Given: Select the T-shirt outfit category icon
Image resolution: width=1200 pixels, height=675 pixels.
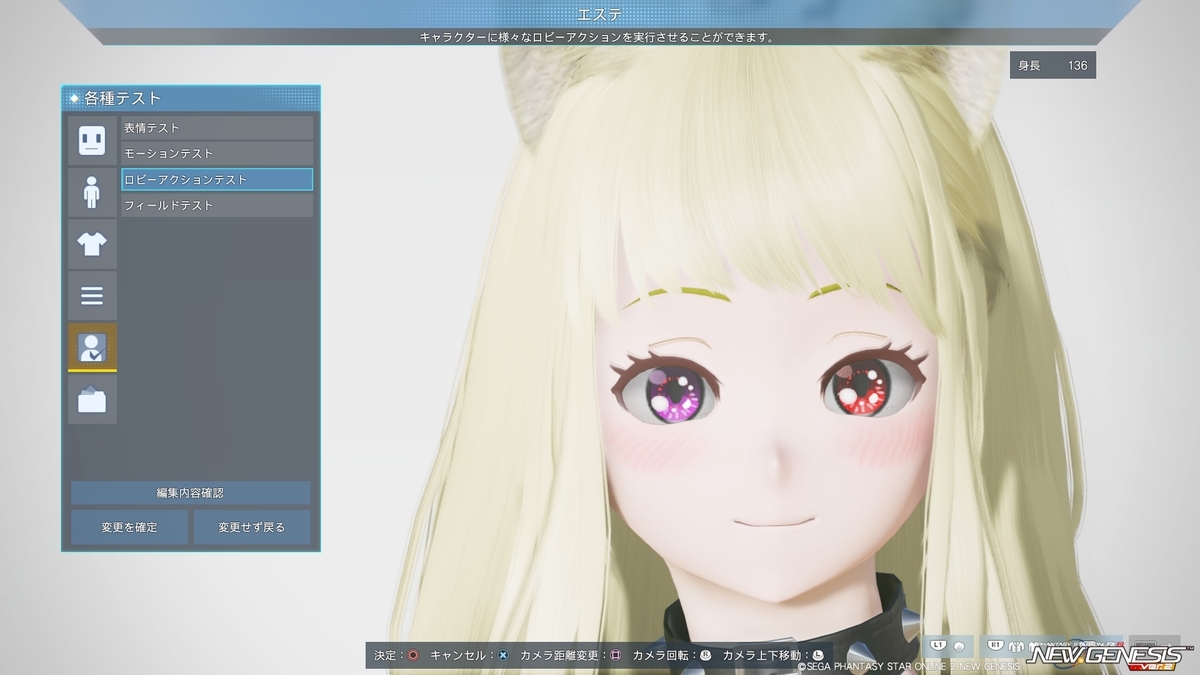Looking at the screenshot, I should coord(92,244).
